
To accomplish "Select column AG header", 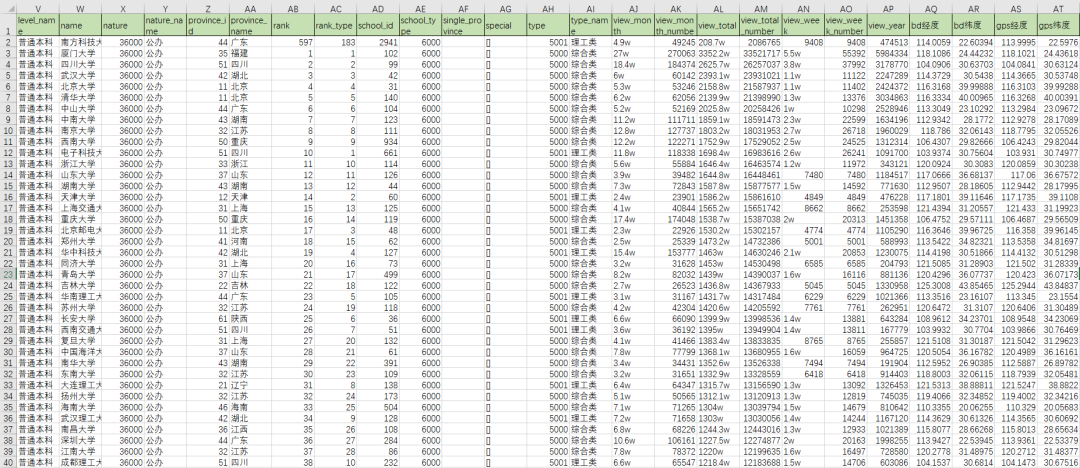I will (505, 7).
